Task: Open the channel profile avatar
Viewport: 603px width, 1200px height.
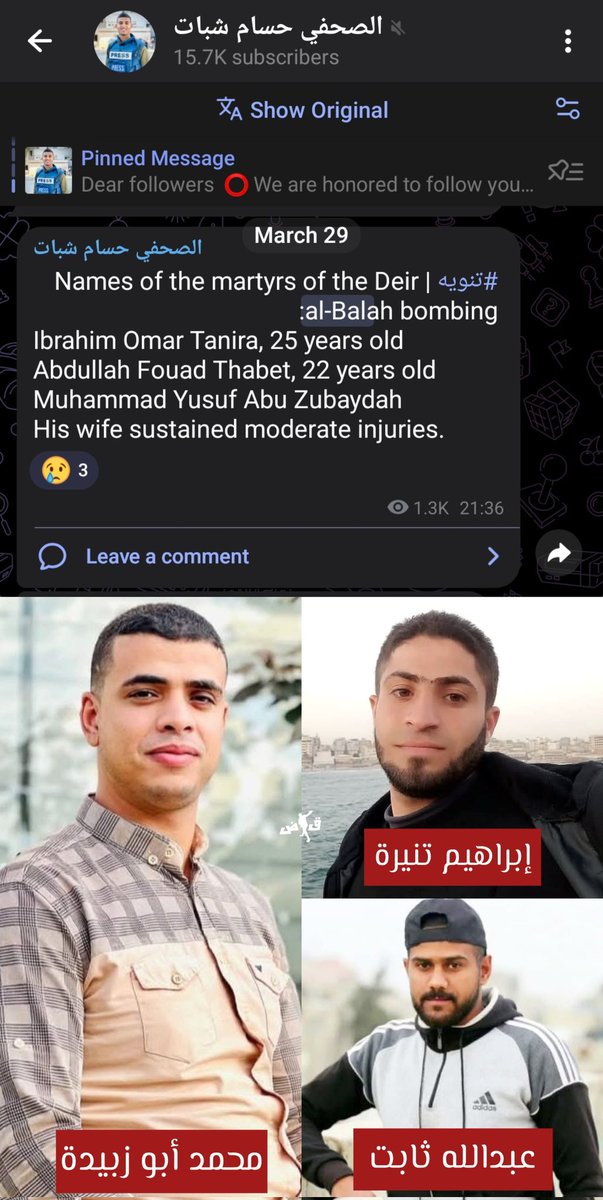Action: tap(125, 42)
